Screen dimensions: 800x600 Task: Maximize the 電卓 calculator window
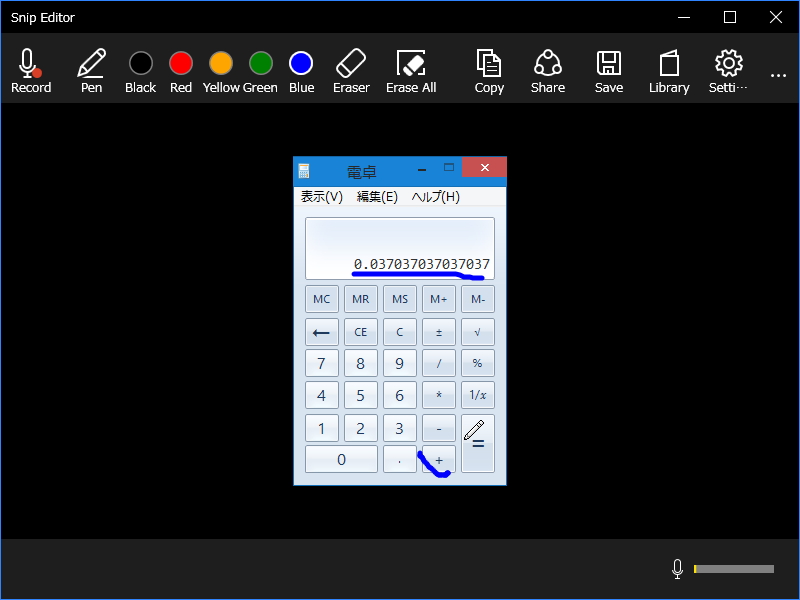pos(448,167)
